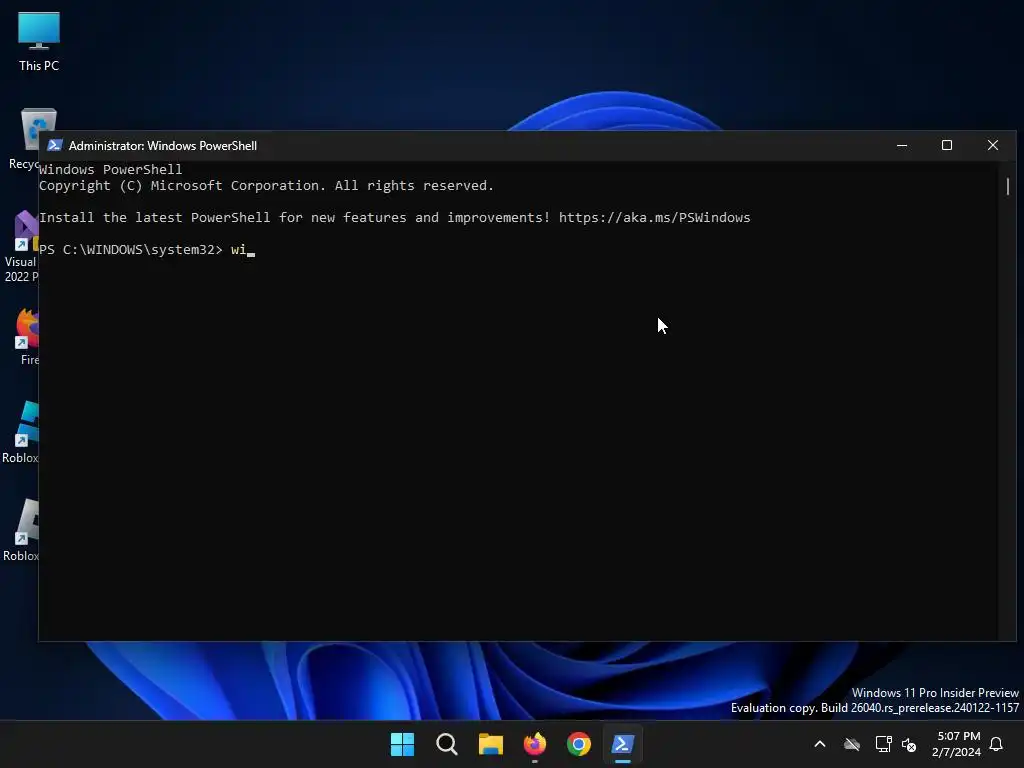This screenshot has height=768, width=1024.
Task: Open Firefox from the taskbar
Action: tap(535, 744)
